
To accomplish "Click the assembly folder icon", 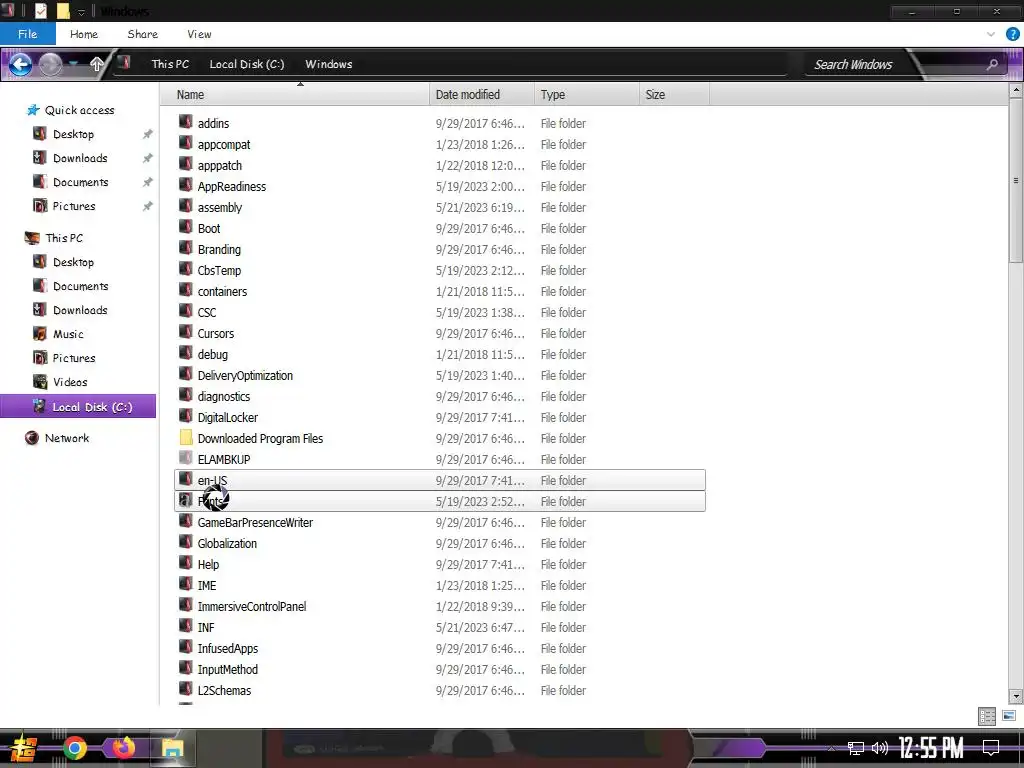I will pos(185,206).
